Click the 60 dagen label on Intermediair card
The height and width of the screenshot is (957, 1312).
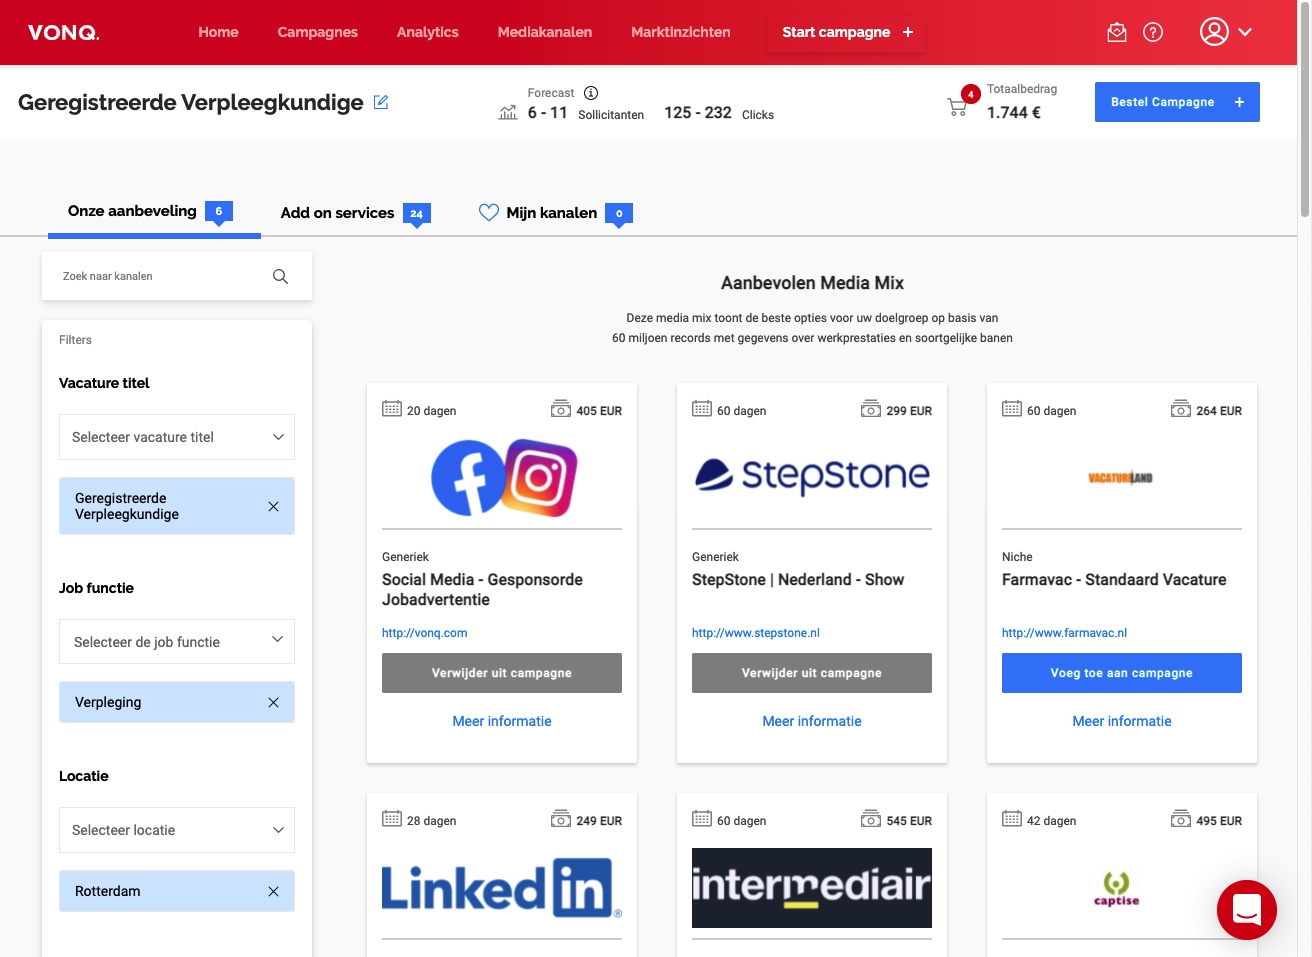[x=741, y=821]
